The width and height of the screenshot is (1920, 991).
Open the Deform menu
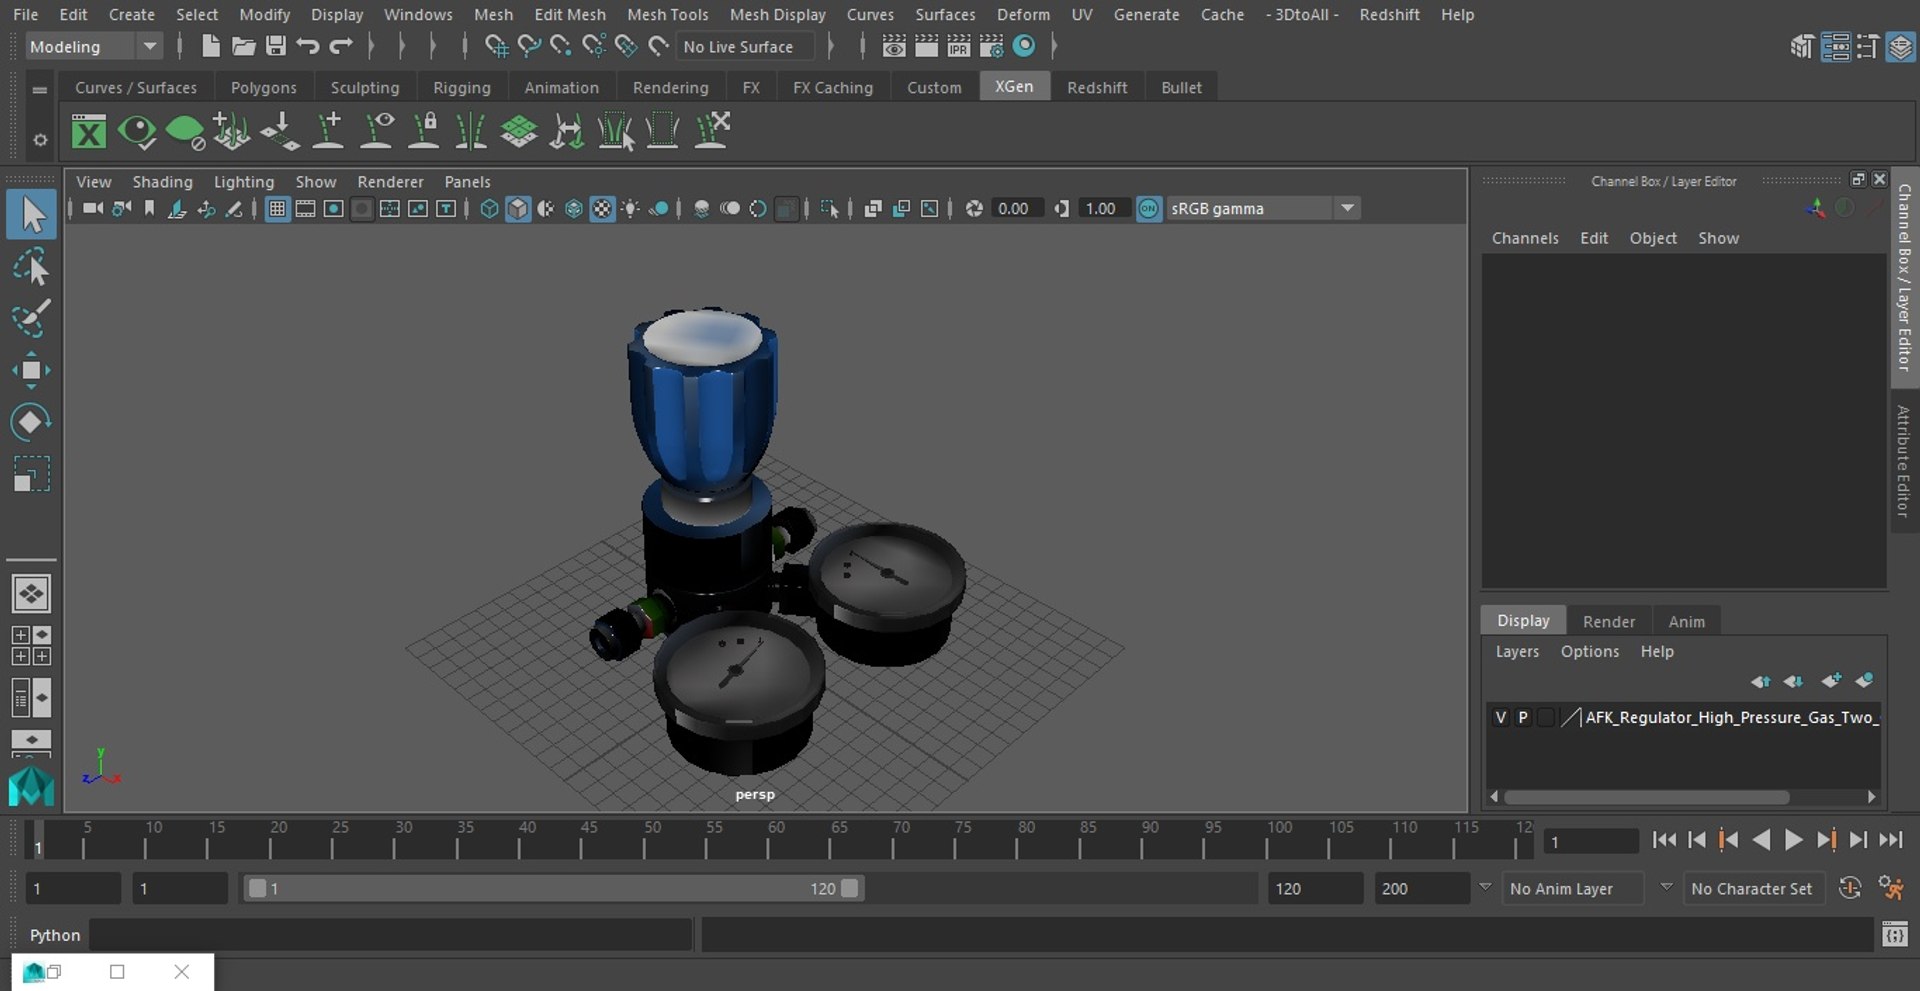(1023, 14)
